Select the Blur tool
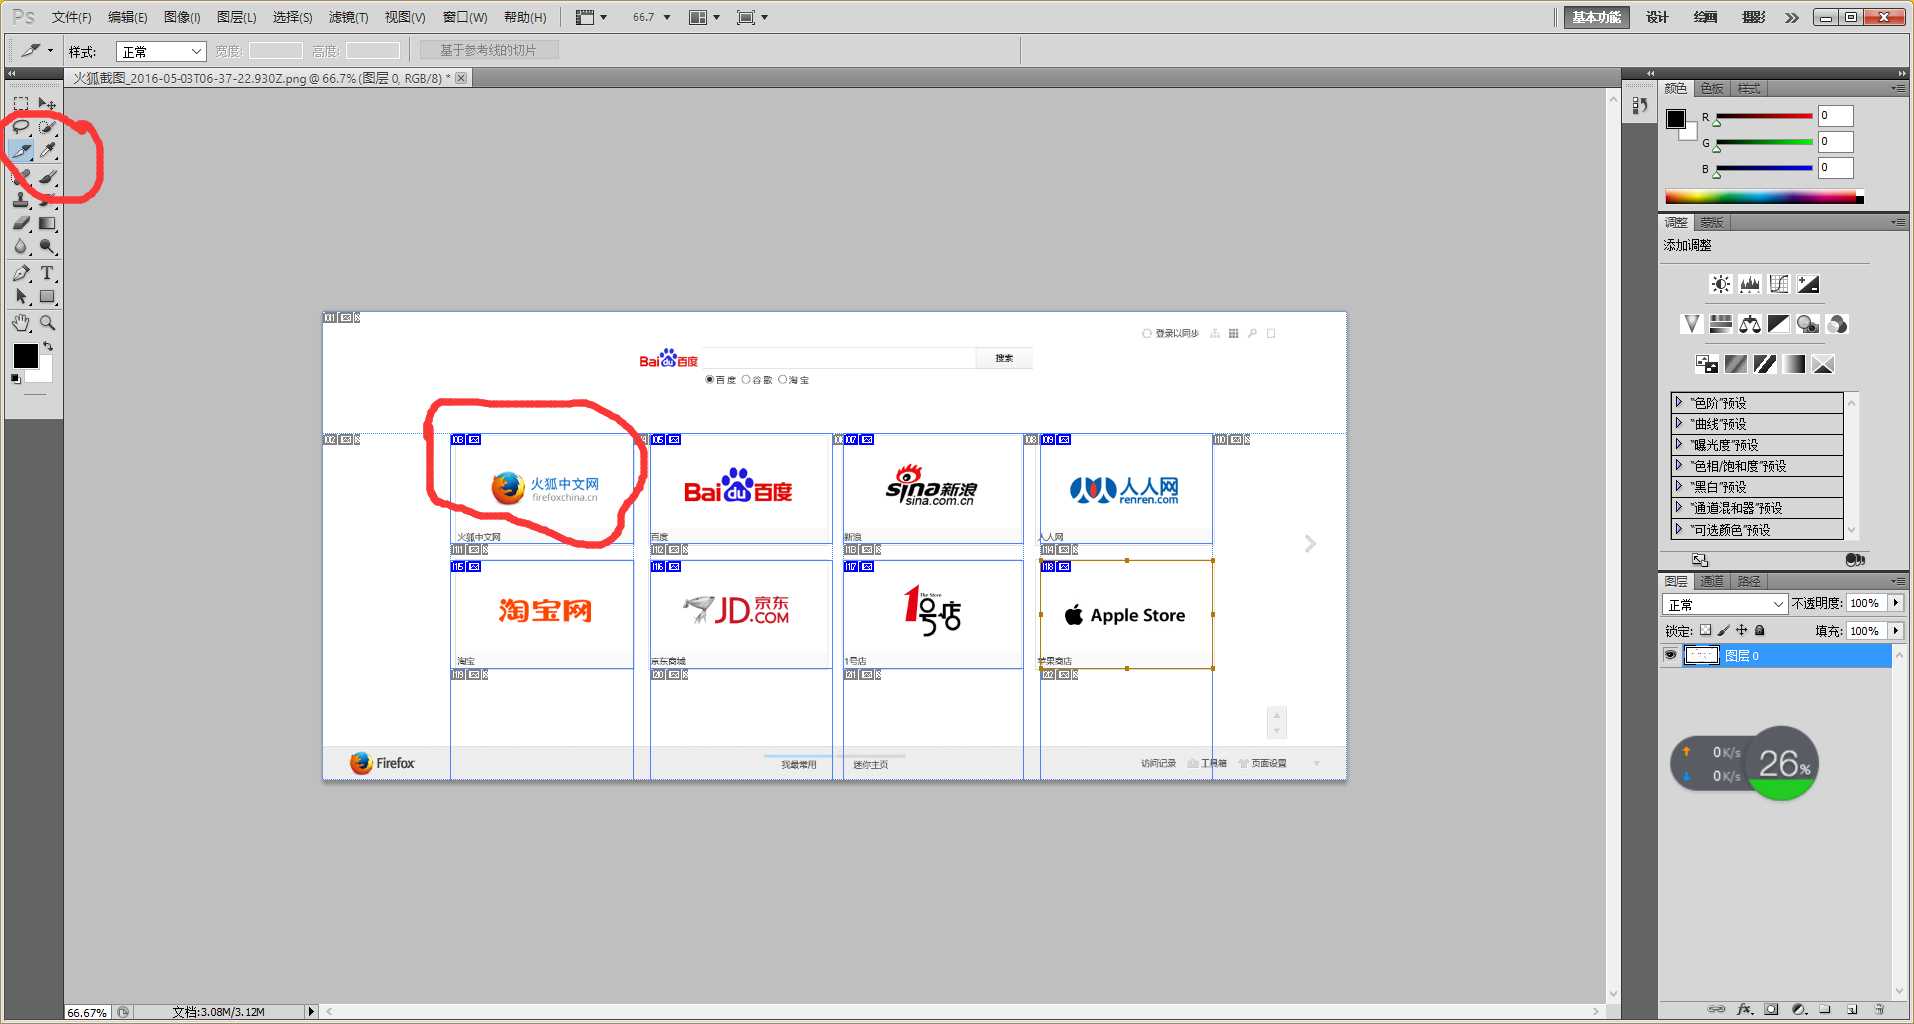 pos(21,246)
